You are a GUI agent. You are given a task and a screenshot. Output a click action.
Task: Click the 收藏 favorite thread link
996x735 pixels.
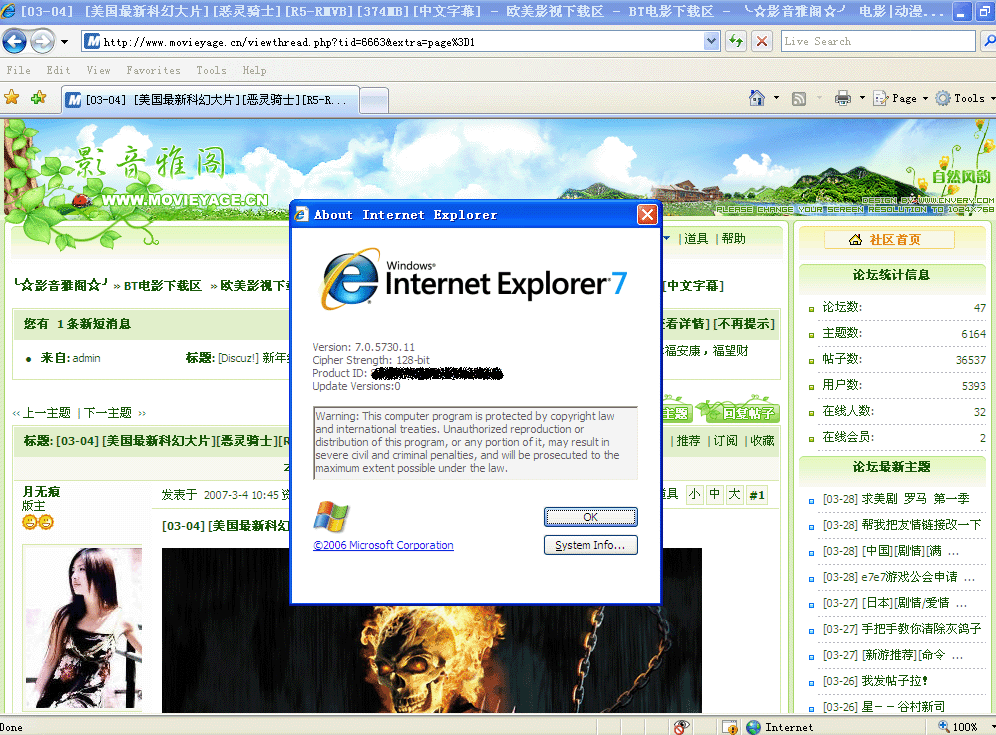point(762,440)
